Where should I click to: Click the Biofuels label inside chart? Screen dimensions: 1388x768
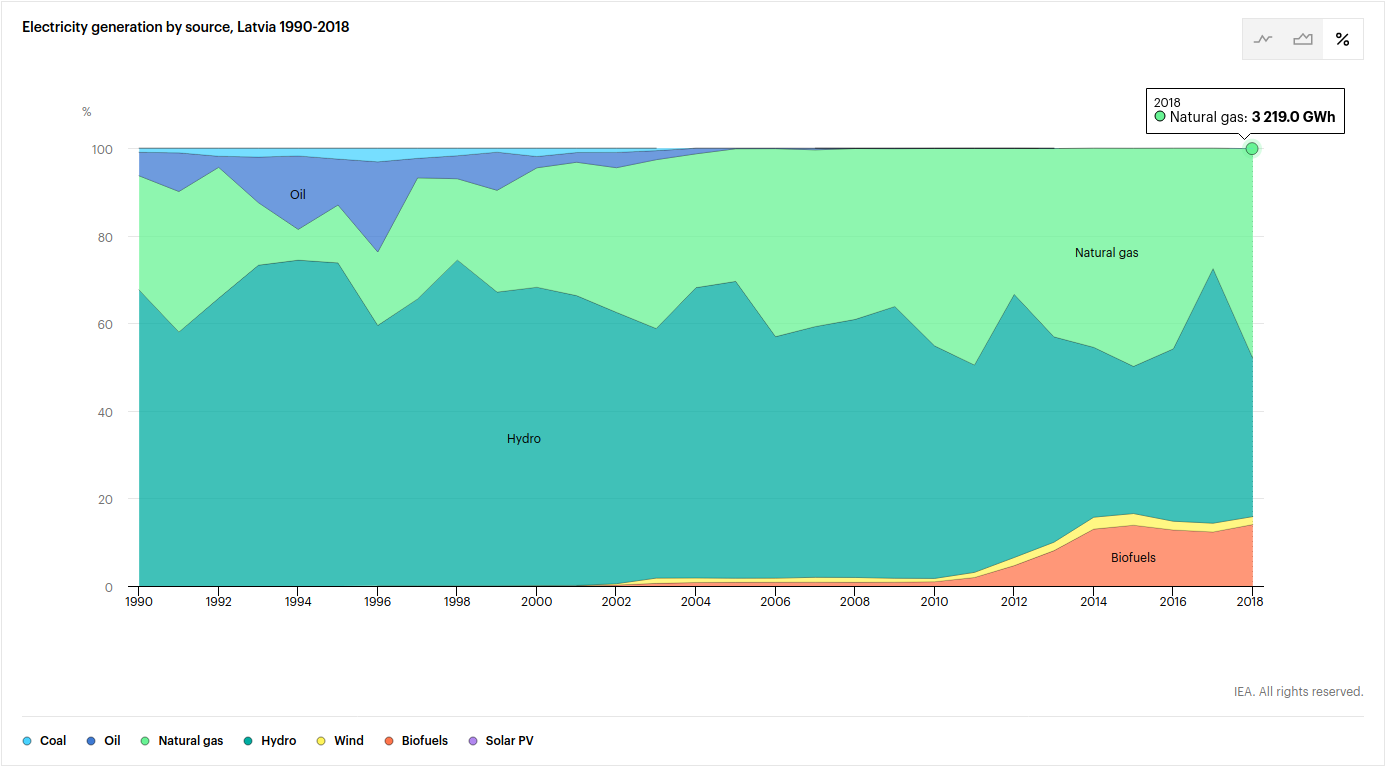(1133, 558)
